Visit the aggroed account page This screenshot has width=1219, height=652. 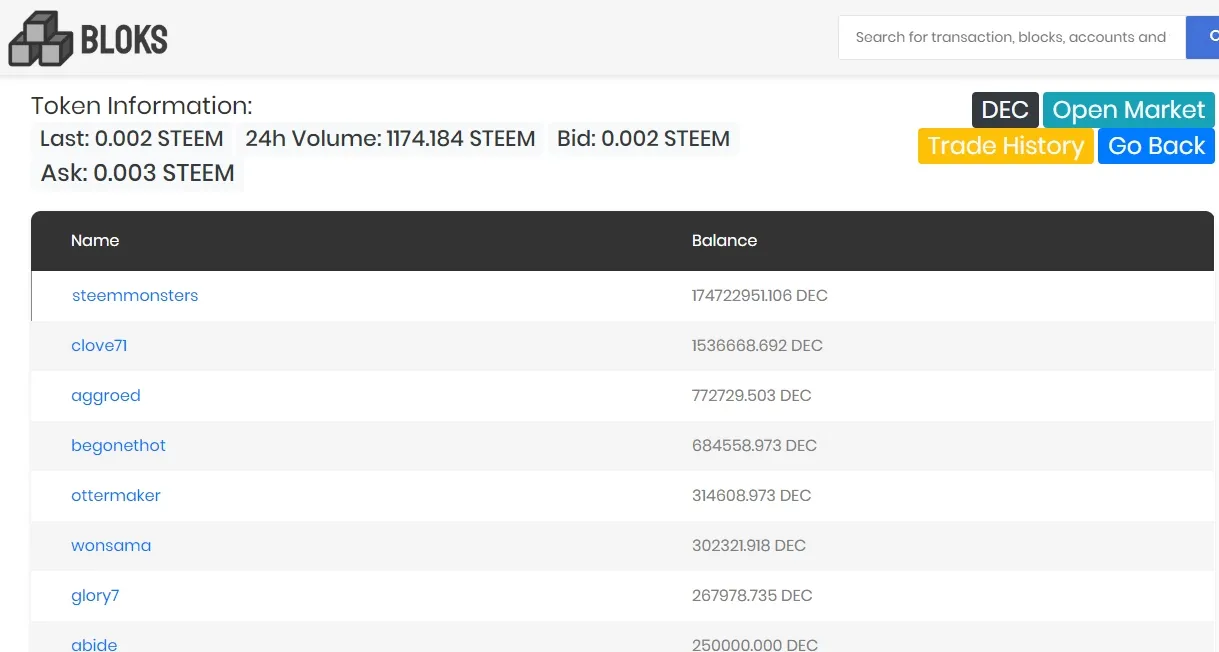coord(106,396)
